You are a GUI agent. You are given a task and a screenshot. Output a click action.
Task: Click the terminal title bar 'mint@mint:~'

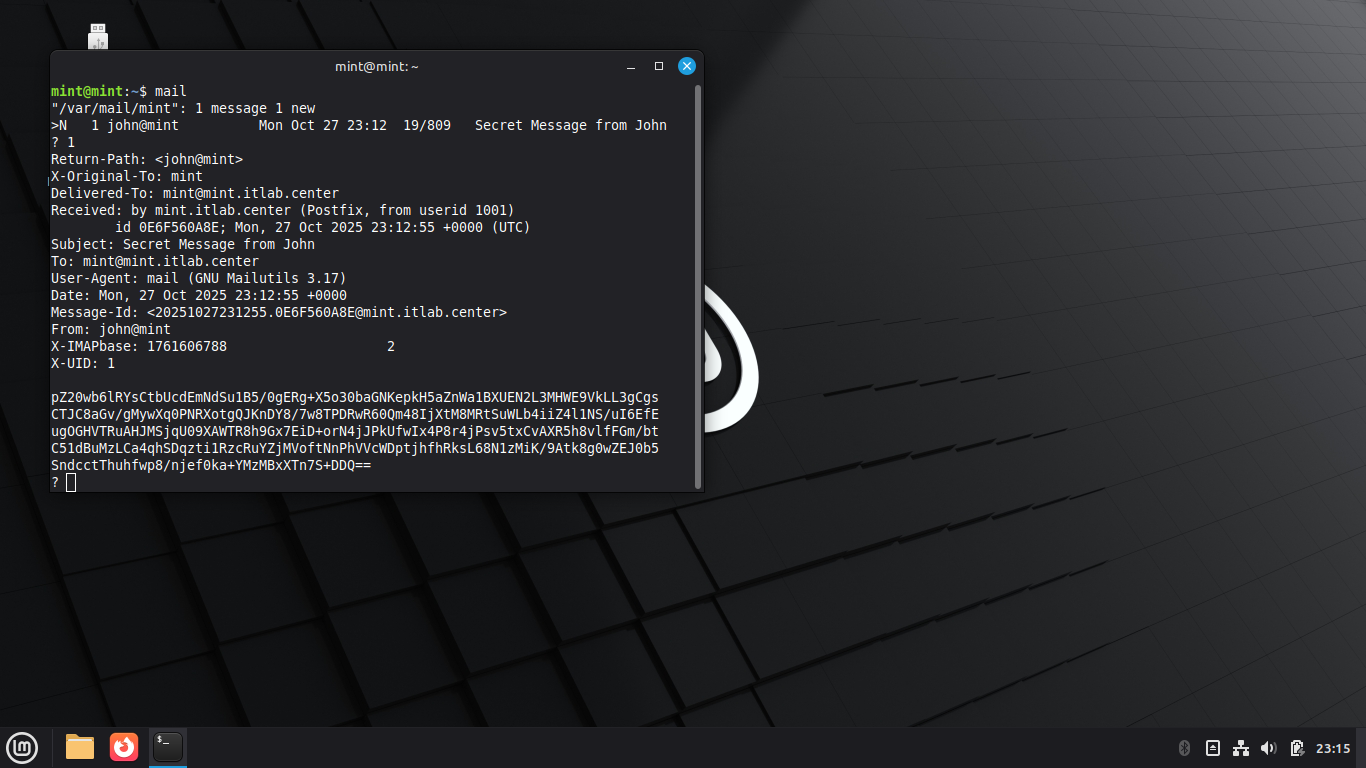377,66
